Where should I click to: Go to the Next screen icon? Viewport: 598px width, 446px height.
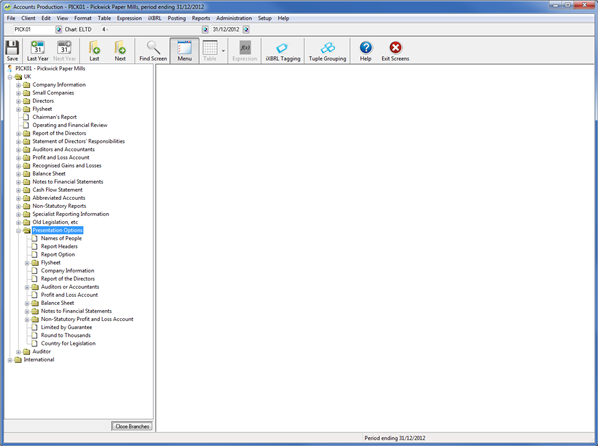tap(120, 51)
